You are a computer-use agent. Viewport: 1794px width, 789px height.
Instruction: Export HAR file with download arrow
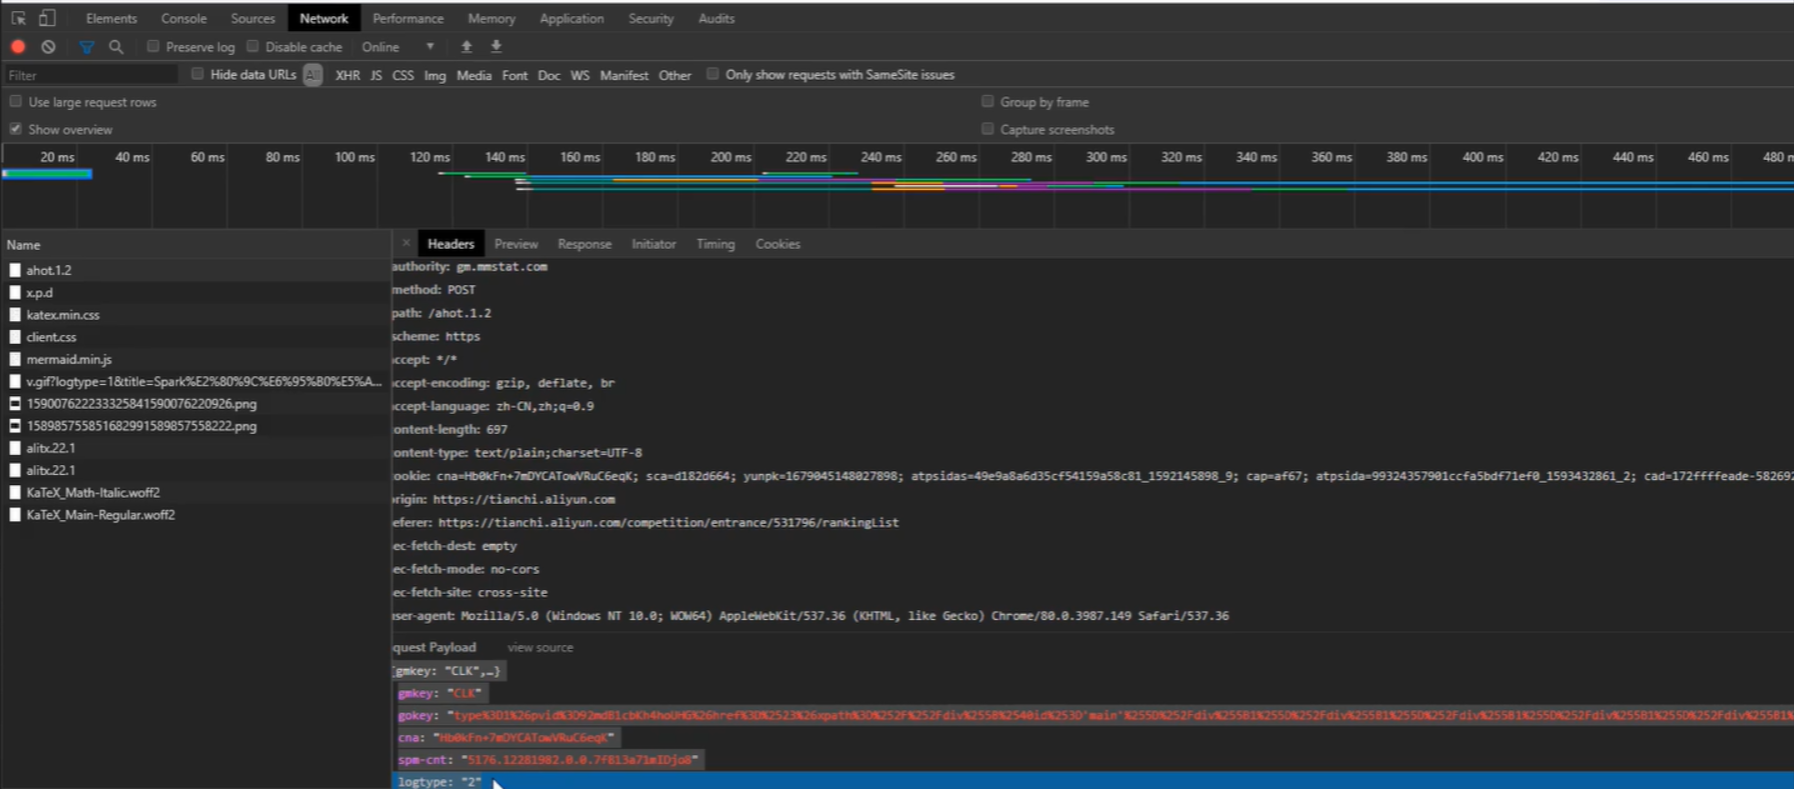click(x=496, y=46)
